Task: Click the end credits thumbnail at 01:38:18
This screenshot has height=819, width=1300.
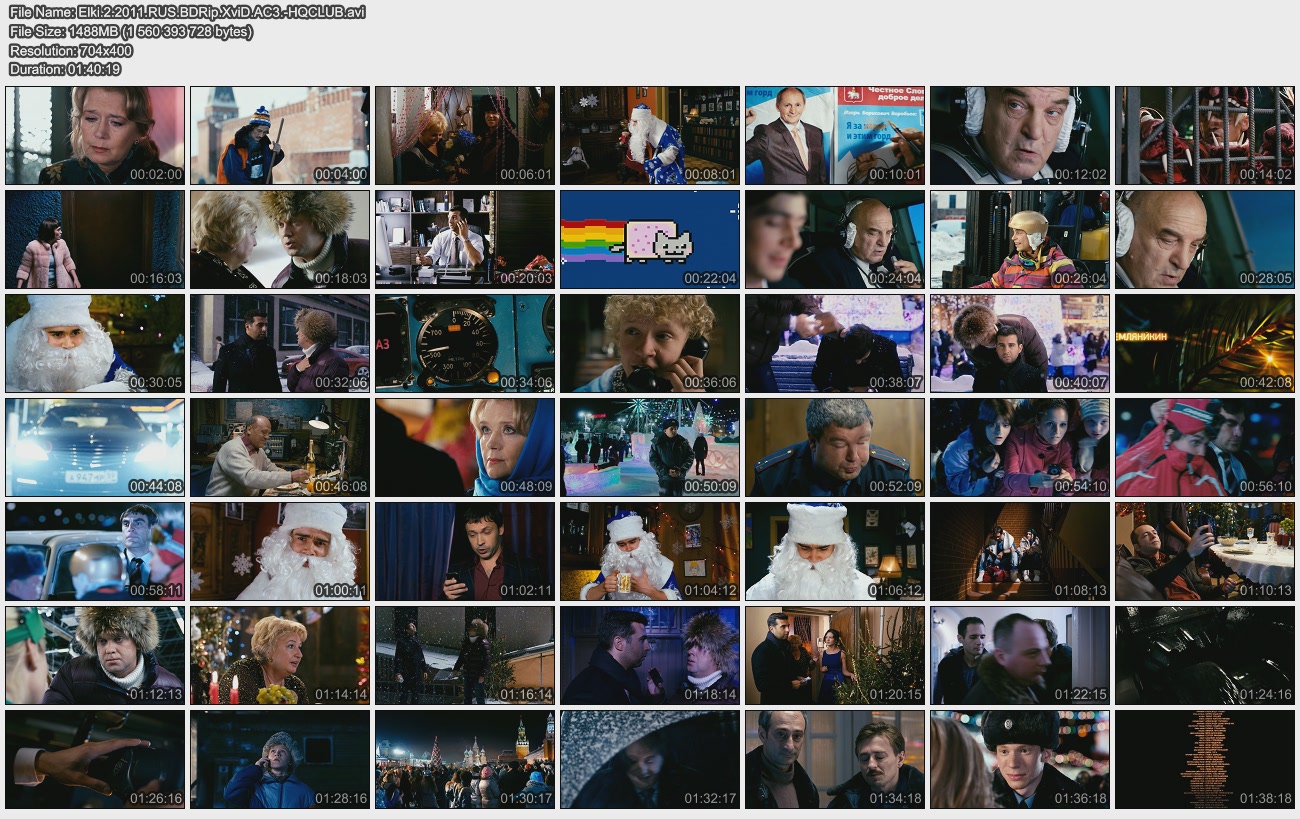Action: tap(1205, 760)
